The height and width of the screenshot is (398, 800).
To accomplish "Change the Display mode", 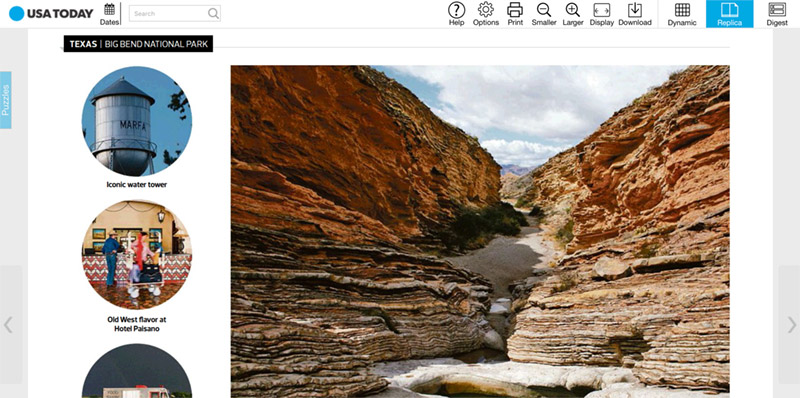I will (602, 14).
